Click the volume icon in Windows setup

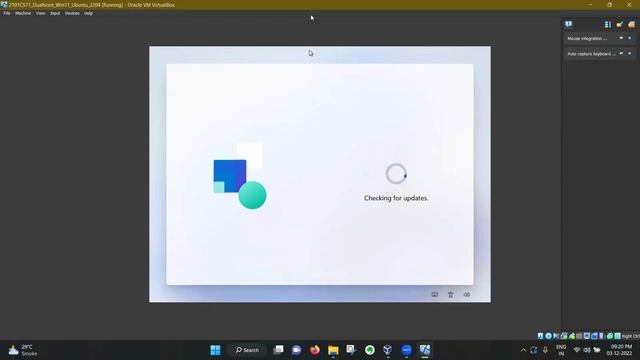[x=467, y=294]
